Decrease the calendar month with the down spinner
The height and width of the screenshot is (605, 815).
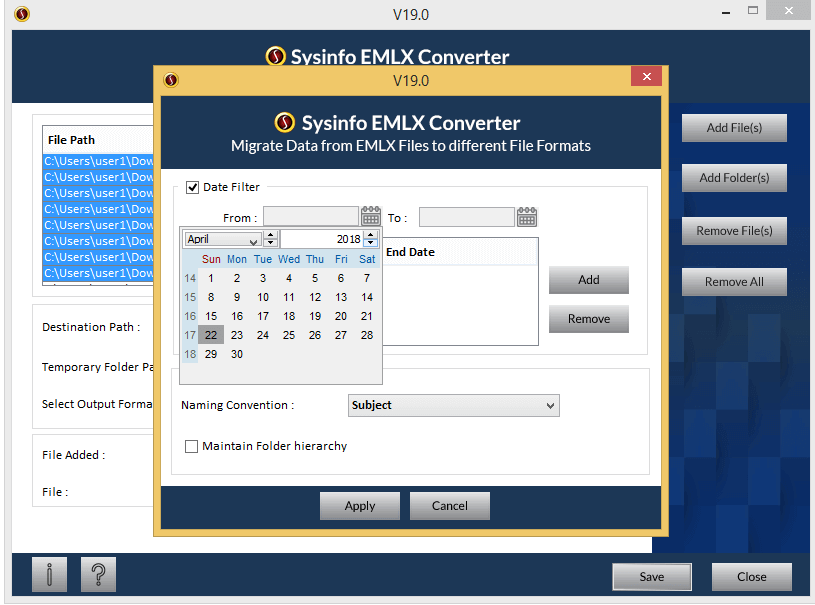(x=270, y=243)
